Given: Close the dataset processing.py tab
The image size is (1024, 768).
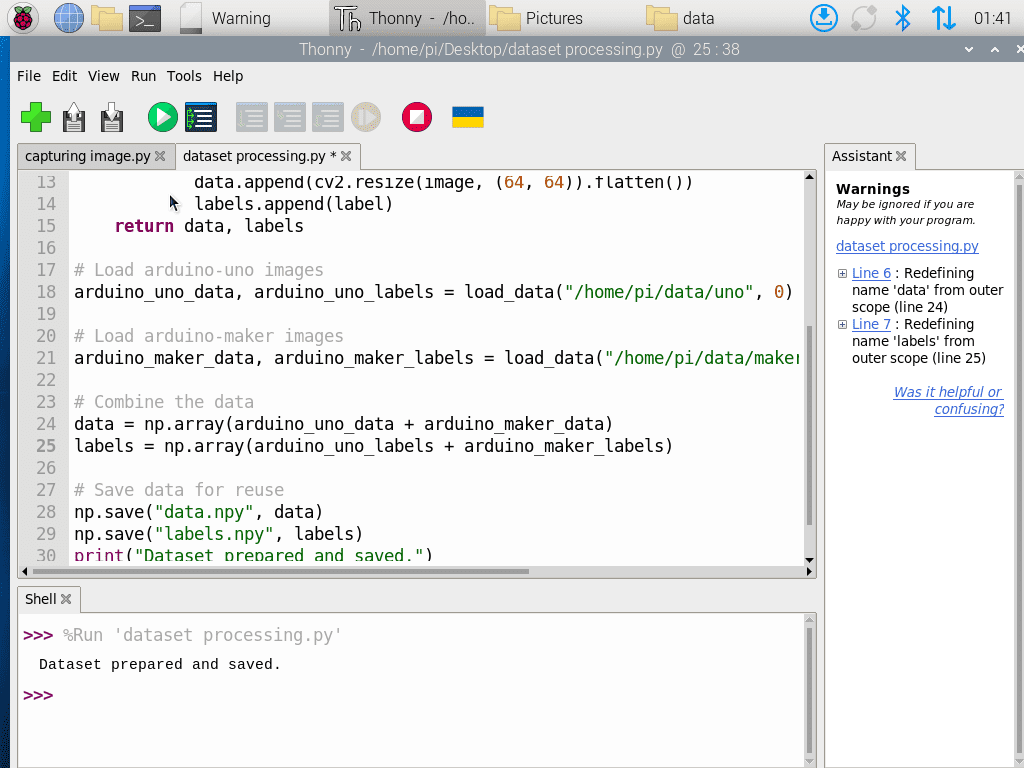Looking at the screenshot, I should click(346, 156).
